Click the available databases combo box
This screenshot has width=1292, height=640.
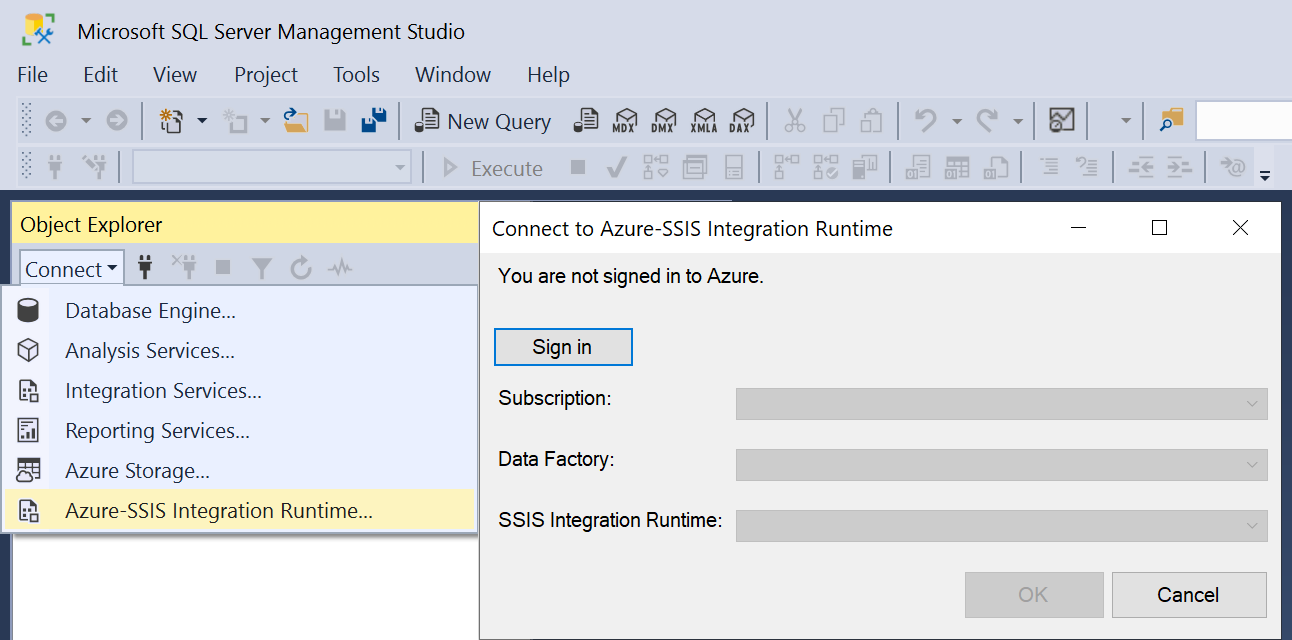point(272,167)
